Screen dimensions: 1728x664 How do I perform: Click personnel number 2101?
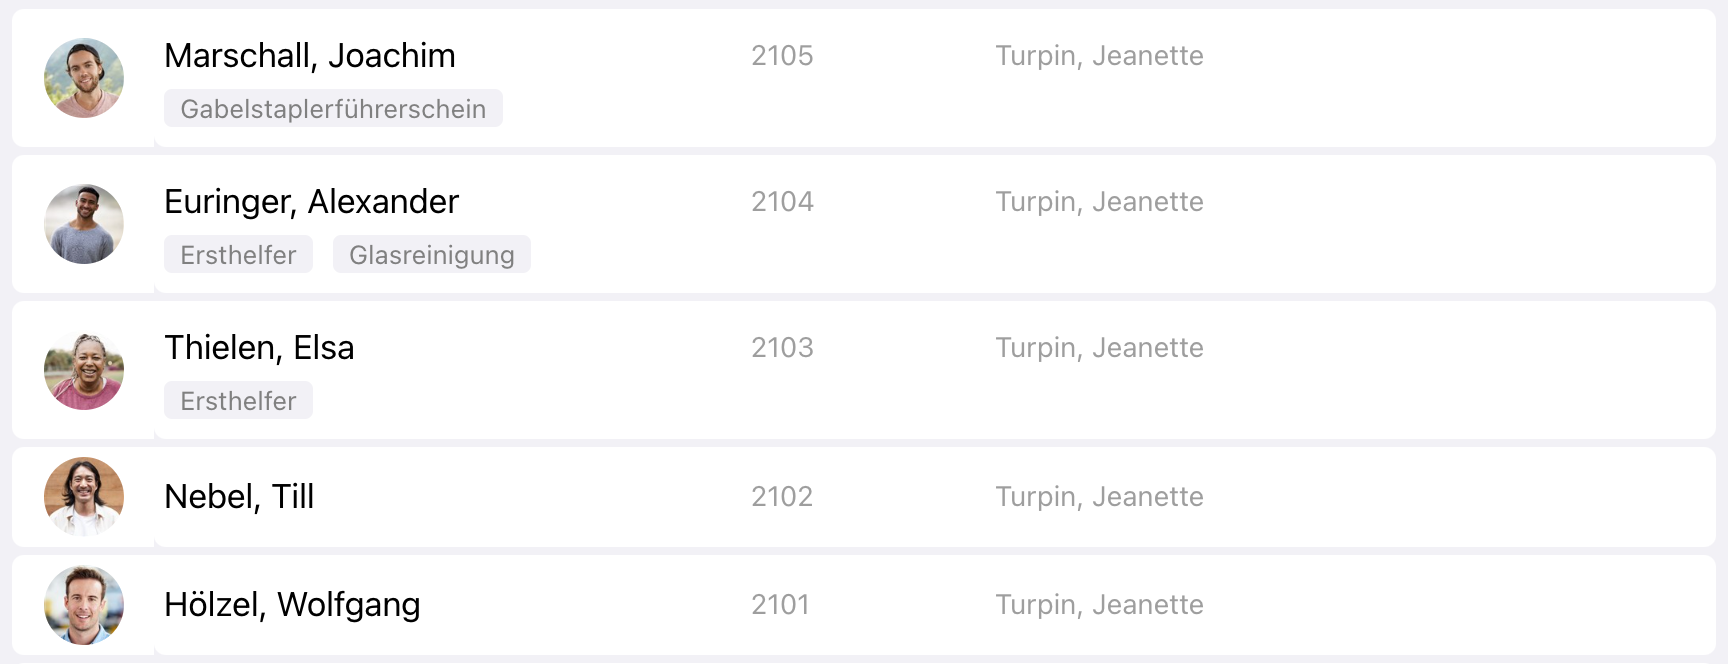coord(780,605)
